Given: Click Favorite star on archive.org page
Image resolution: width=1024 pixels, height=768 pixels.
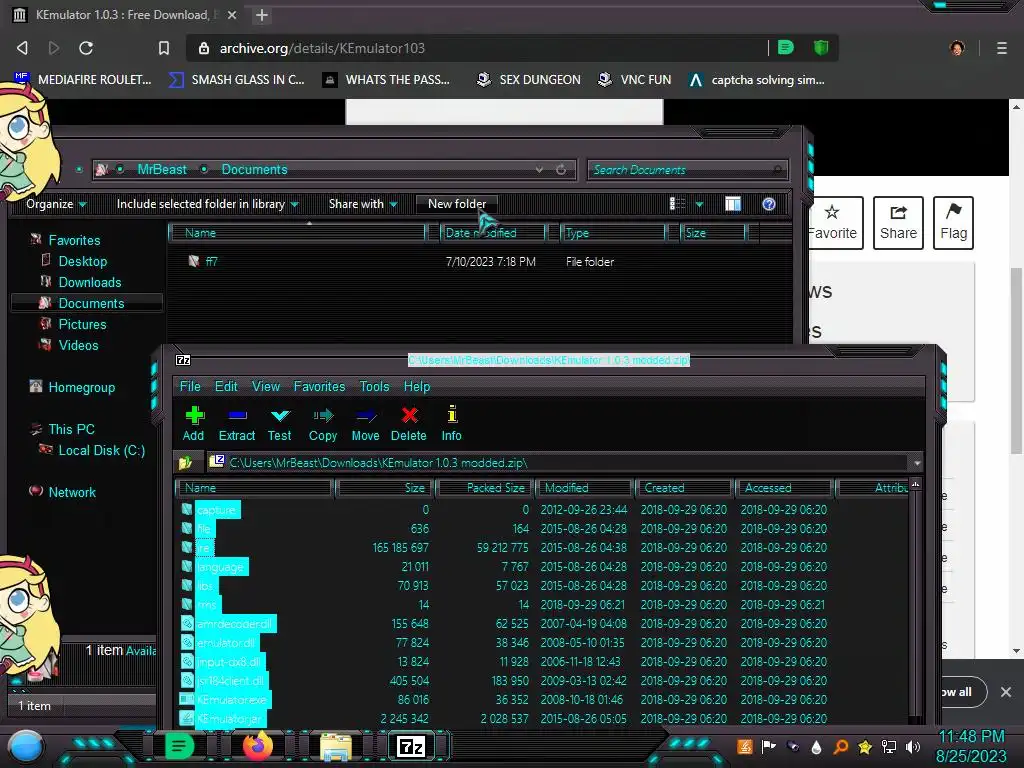Looking at the screenshot, I should tap(831, 222).
